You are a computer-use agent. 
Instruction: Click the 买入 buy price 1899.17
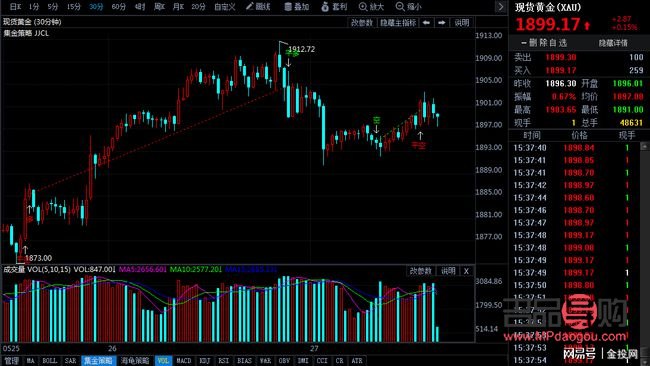[x=561, y=70]
